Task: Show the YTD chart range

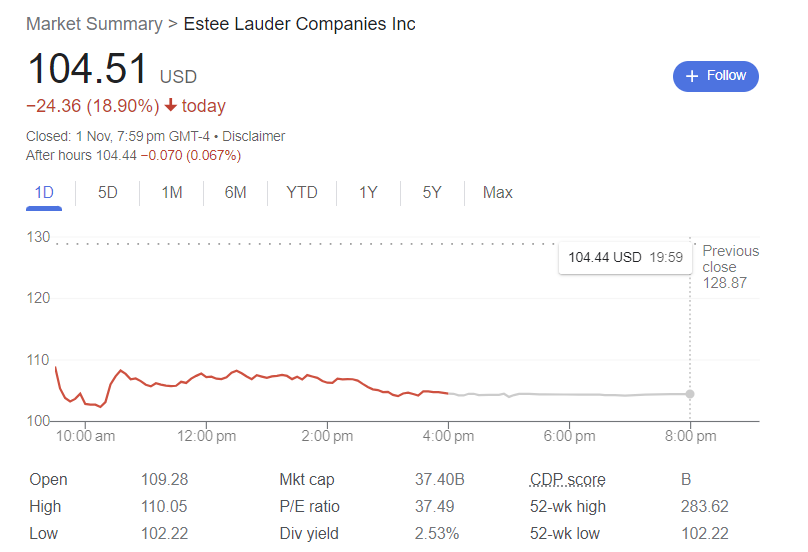Action: [301, 192]
